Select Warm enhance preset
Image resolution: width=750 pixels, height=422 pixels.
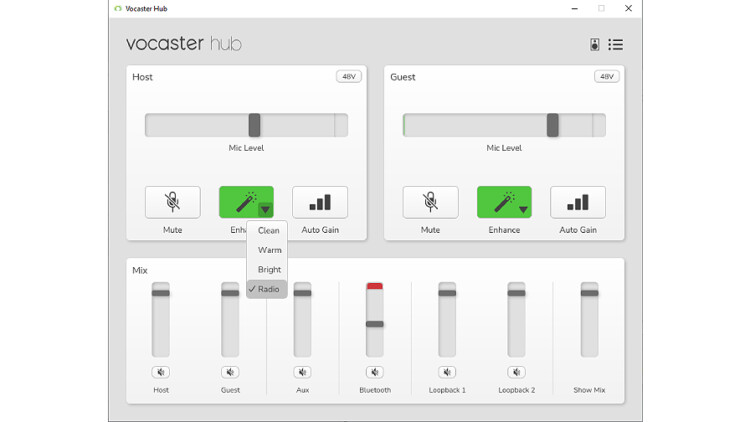coord(267,250)
